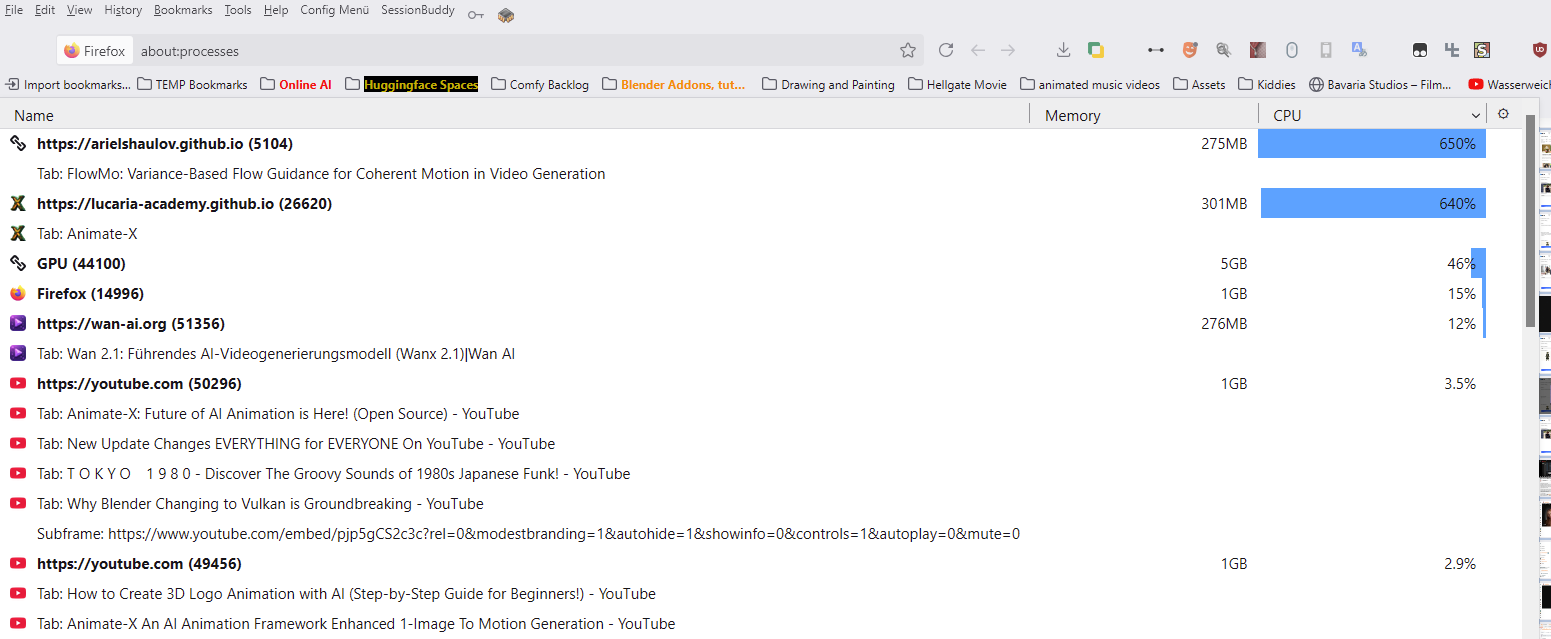The height and width of the screenshot is (639, 1551).
Task: Select the arielshaulov.github.io (5104) process row
Action: click(x=745, y=144)
